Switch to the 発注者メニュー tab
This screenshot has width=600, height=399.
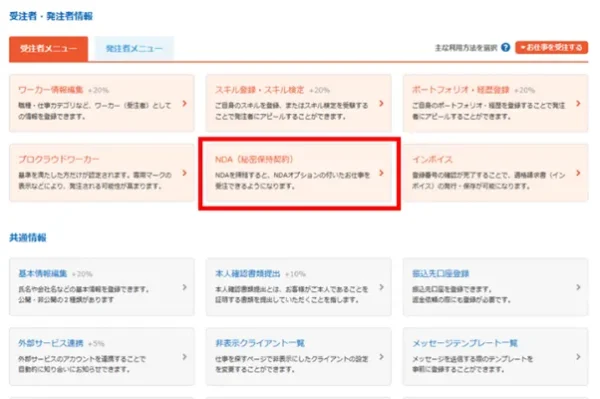point(134,49)
